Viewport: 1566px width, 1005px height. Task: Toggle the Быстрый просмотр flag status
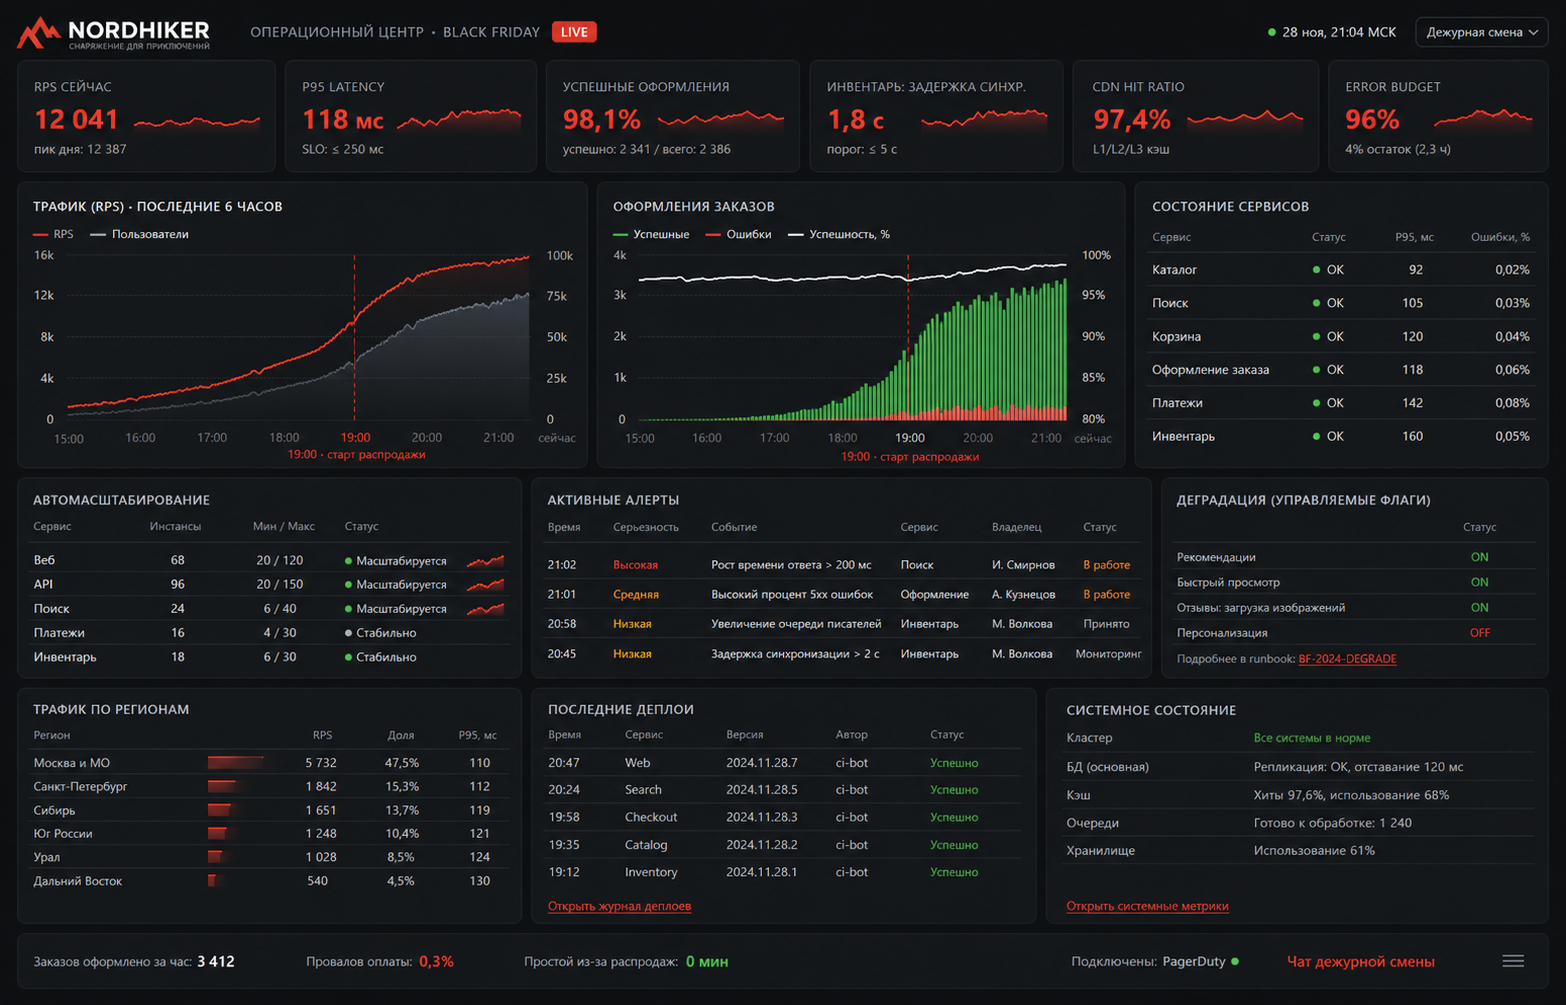pyautogui.click(x=1479, y=582)
